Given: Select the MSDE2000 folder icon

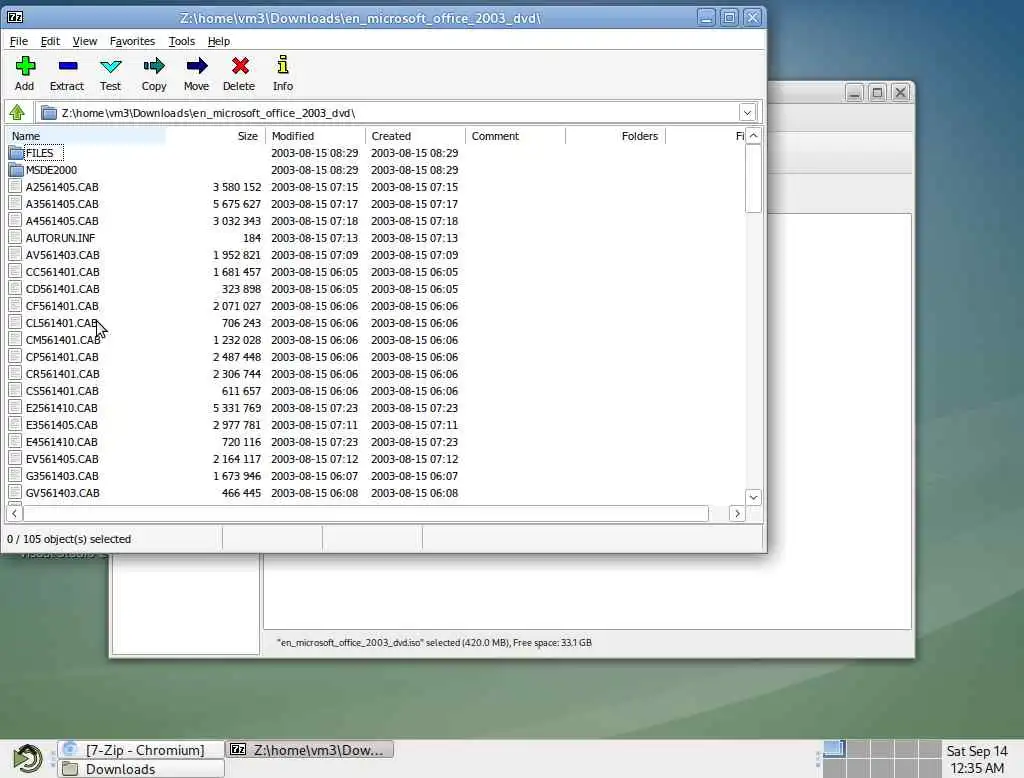Looking at the screenshot, I should pyautogui.click(x=16, y=170).
